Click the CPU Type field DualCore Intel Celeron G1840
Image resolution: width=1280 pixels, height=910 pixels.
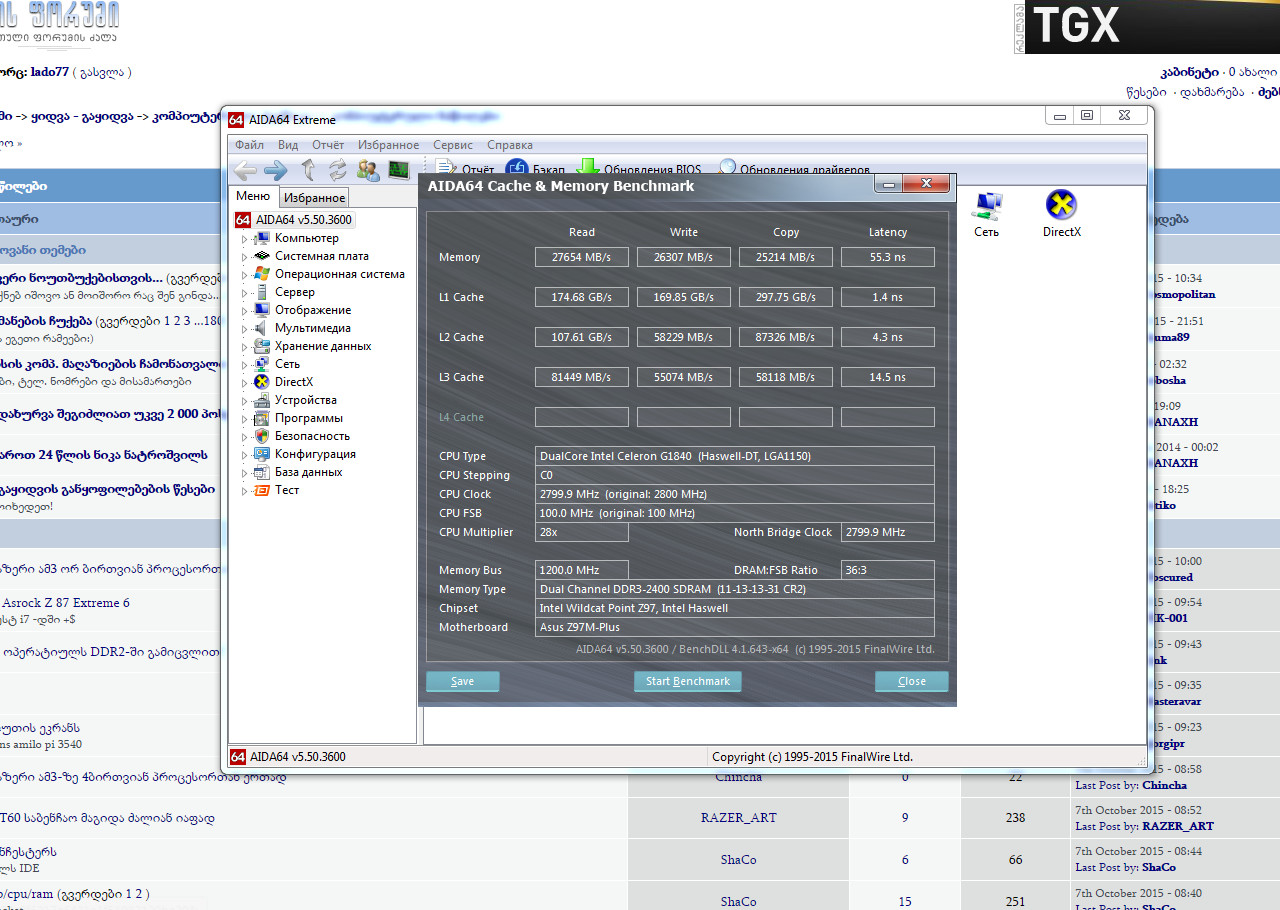coord(735,456)
